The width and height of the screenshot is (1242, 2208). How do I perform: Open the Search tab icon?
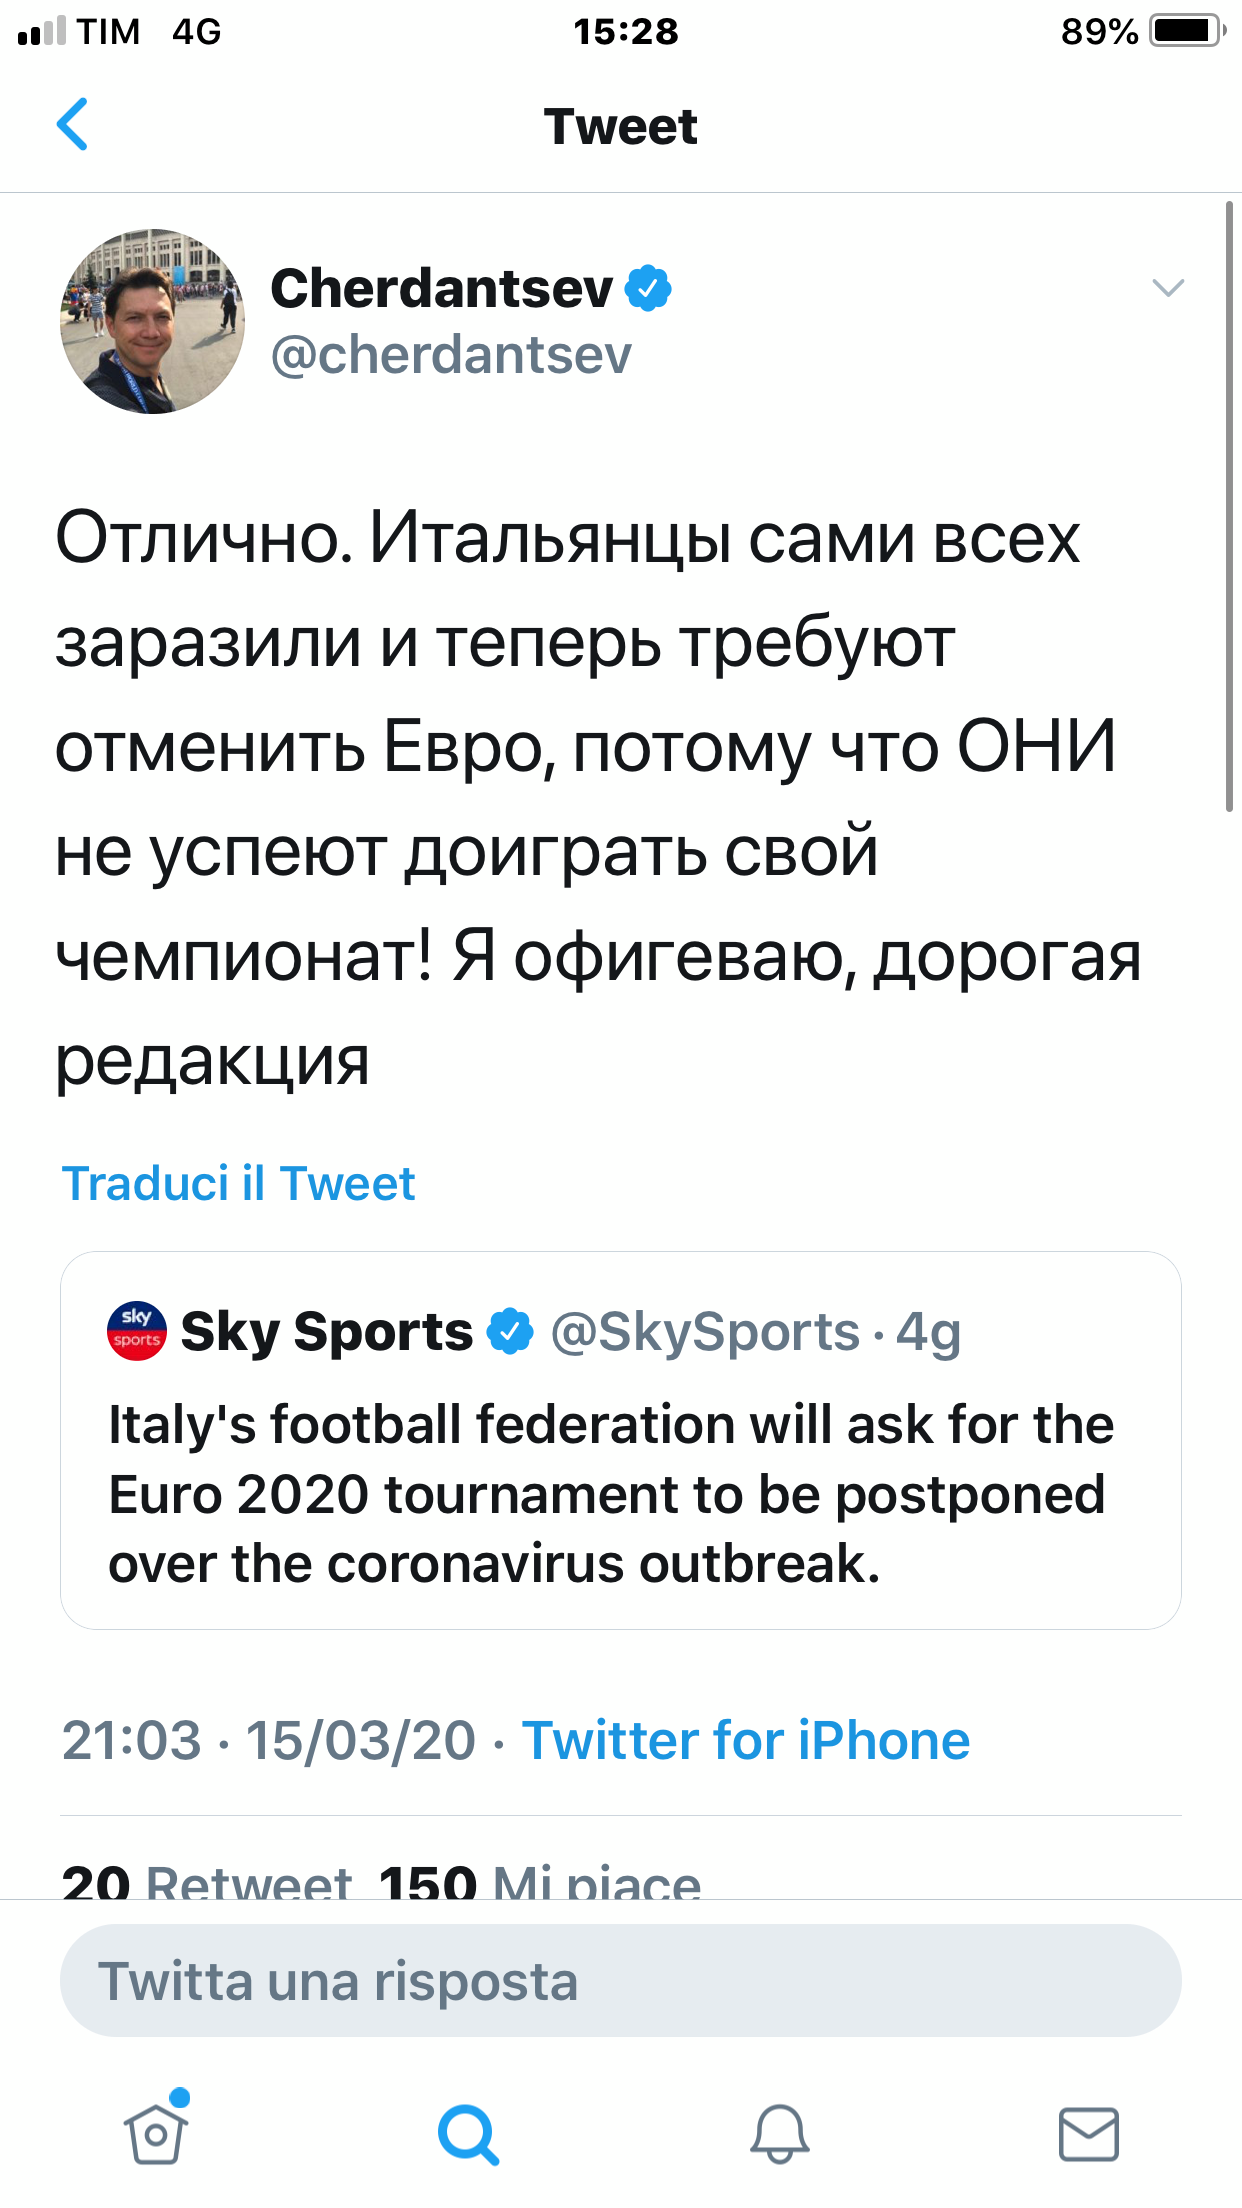coord(467,2134)
